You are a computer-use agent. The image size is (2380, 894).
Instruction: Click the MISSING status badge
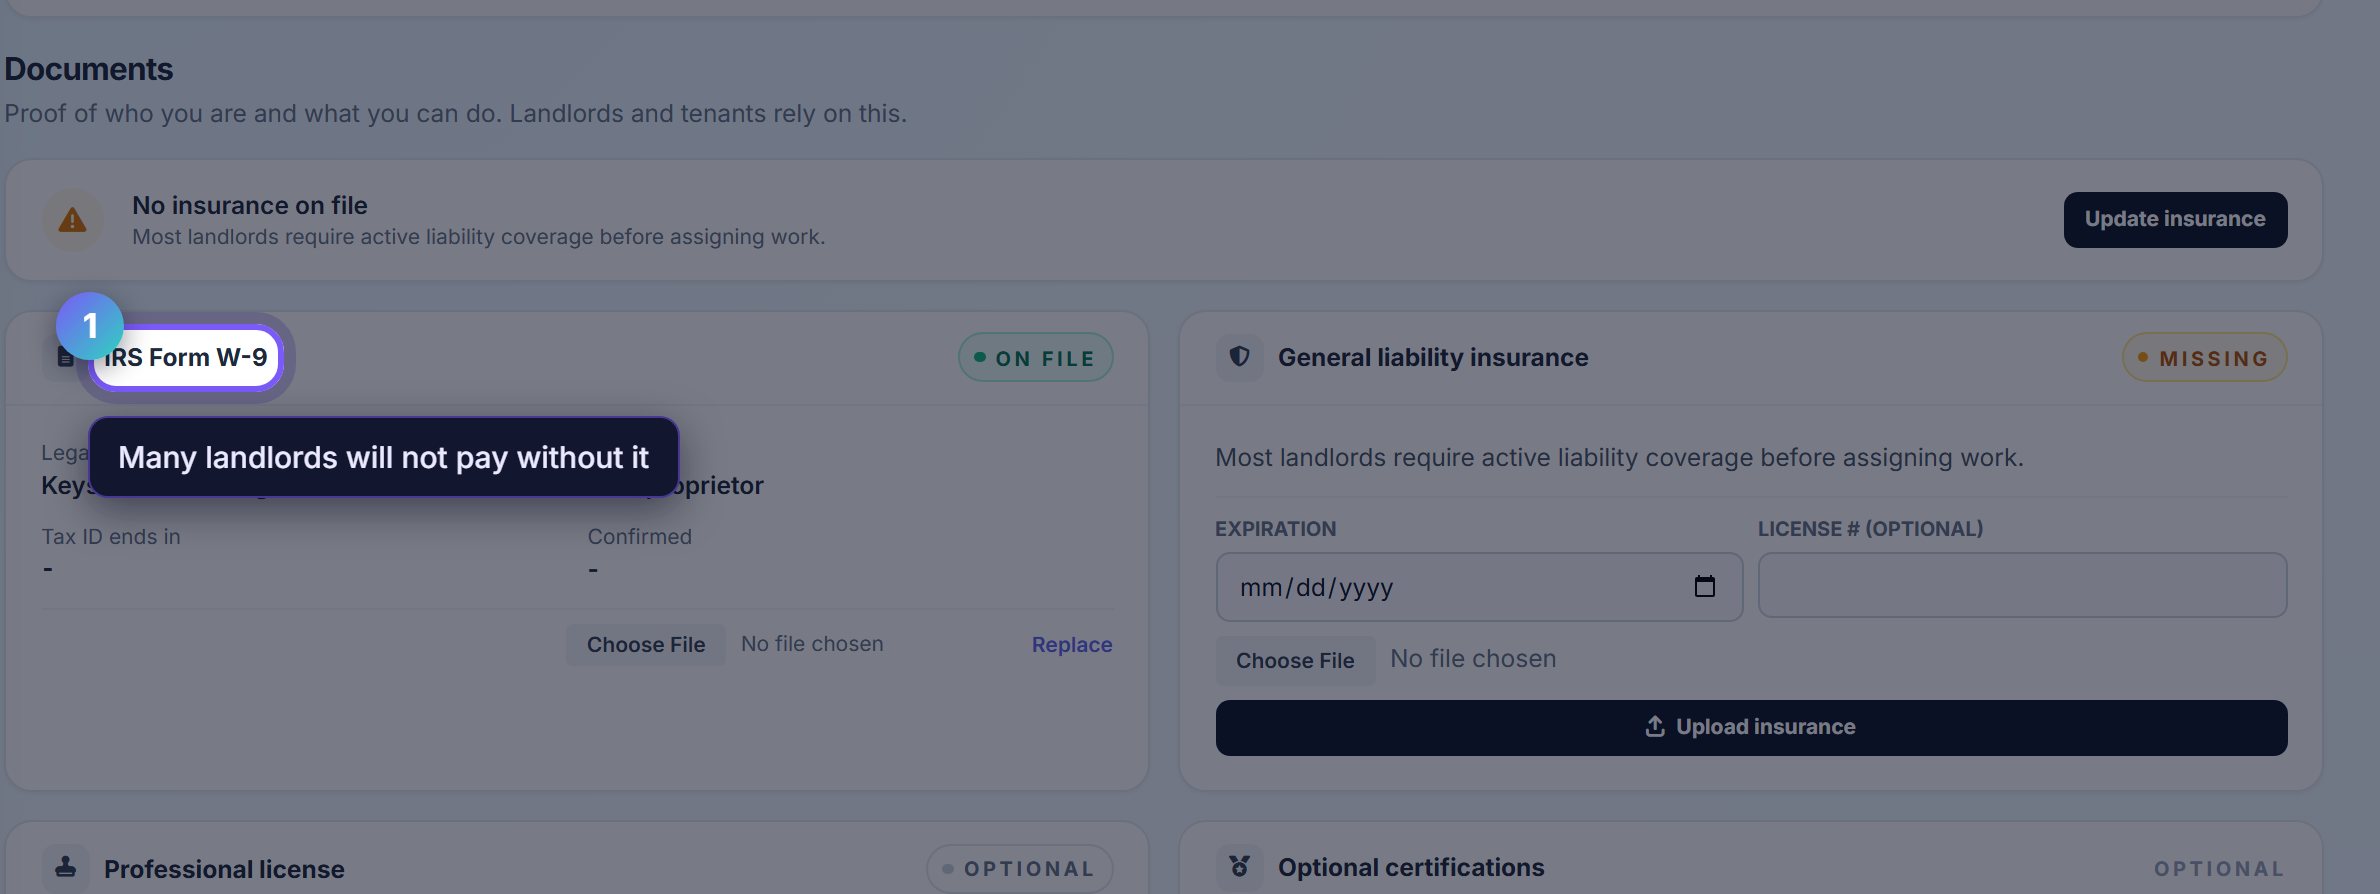(x=2204, y=357)
